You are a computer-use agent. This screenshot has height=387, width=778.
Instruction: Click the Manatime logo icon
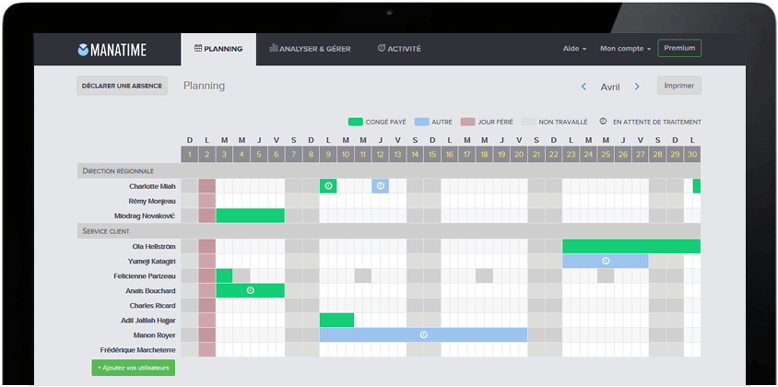(83, 50)
